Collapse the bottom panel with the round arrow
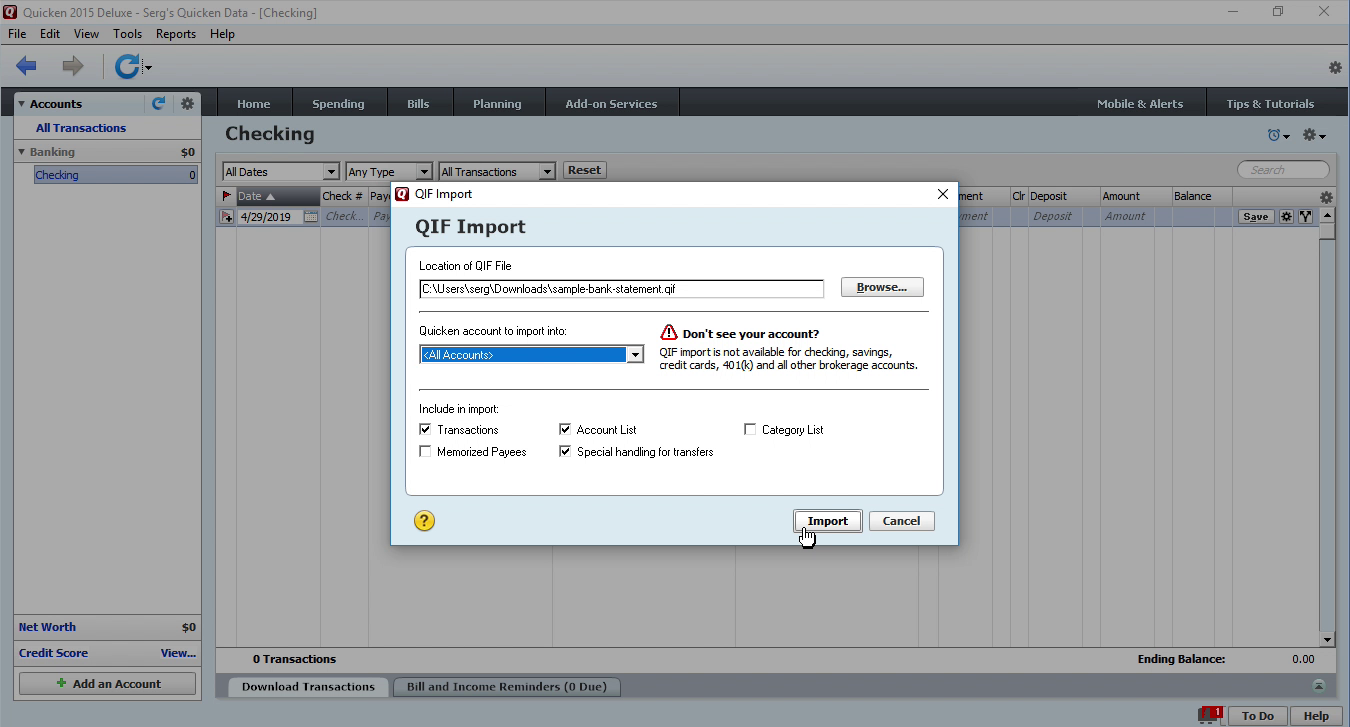The image size is (1350, 727). tap(1319, 686)
